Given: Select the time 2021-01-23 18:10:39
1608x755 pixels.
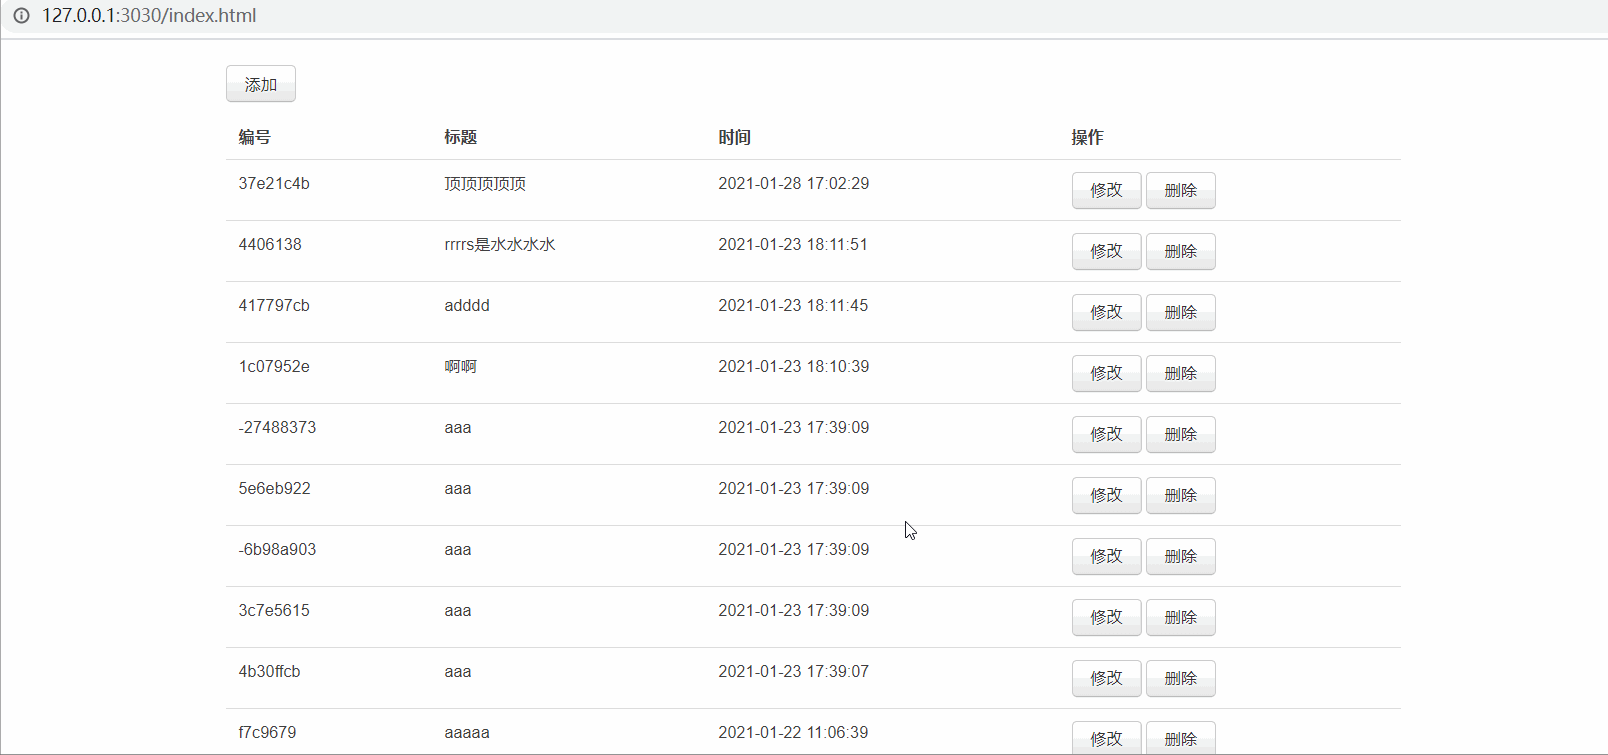Looking at the screenshot, I should point(794,367).
